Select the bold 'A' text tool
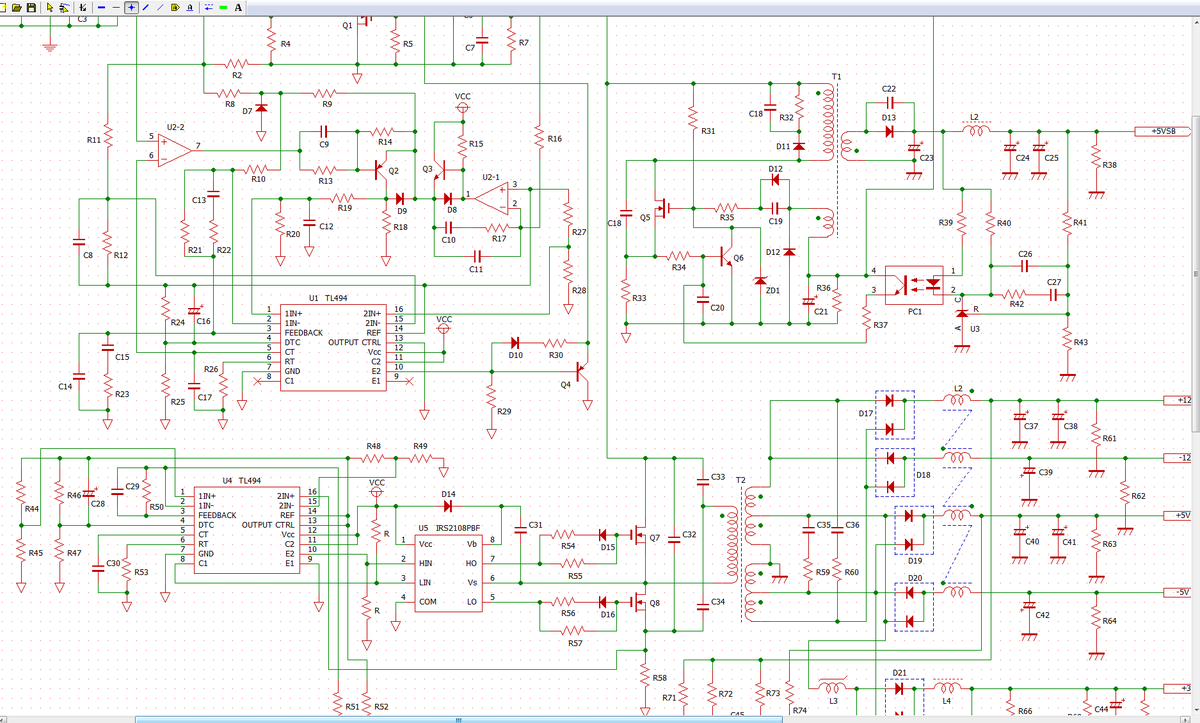Image resolution: width=1200 pixels, height=723 pixels. click(x=238, y=7)
